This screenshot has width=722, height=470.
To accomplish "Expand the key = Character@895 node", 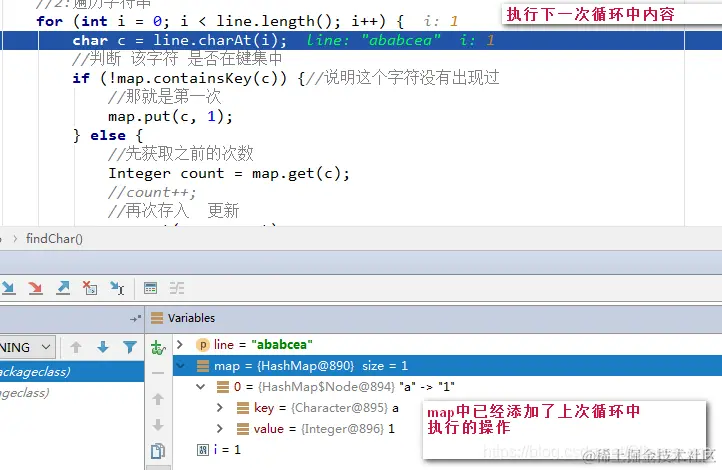I will point(220,407).
